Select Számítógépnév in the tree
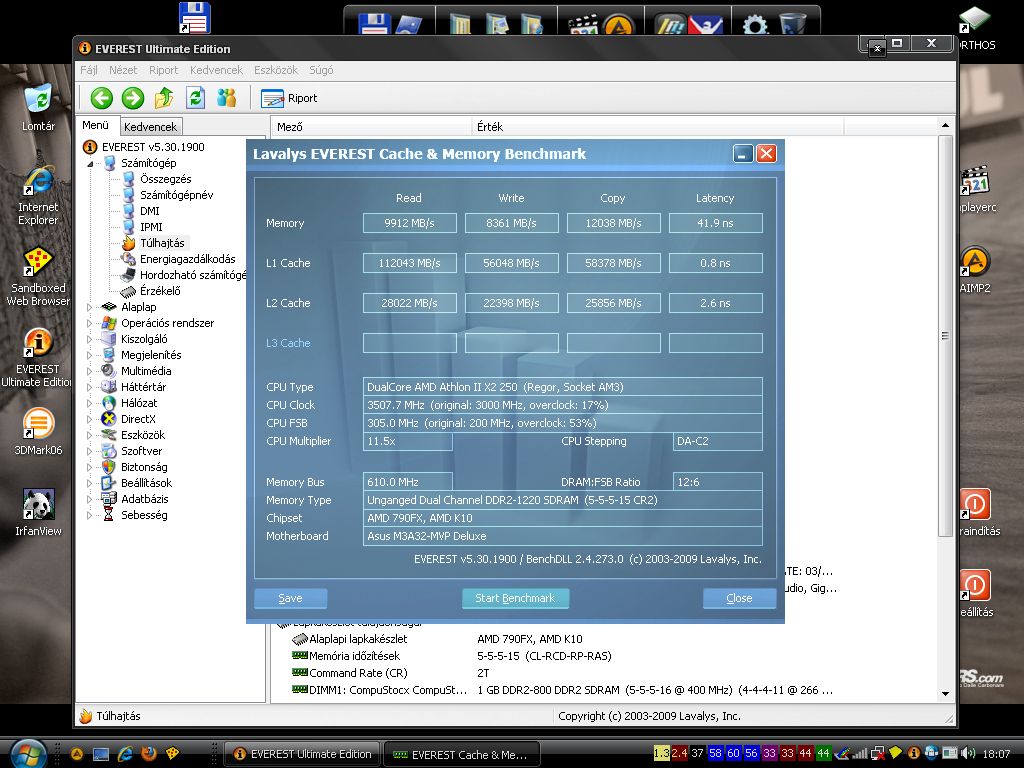The image size is (1024, 768). click(176, 195)
